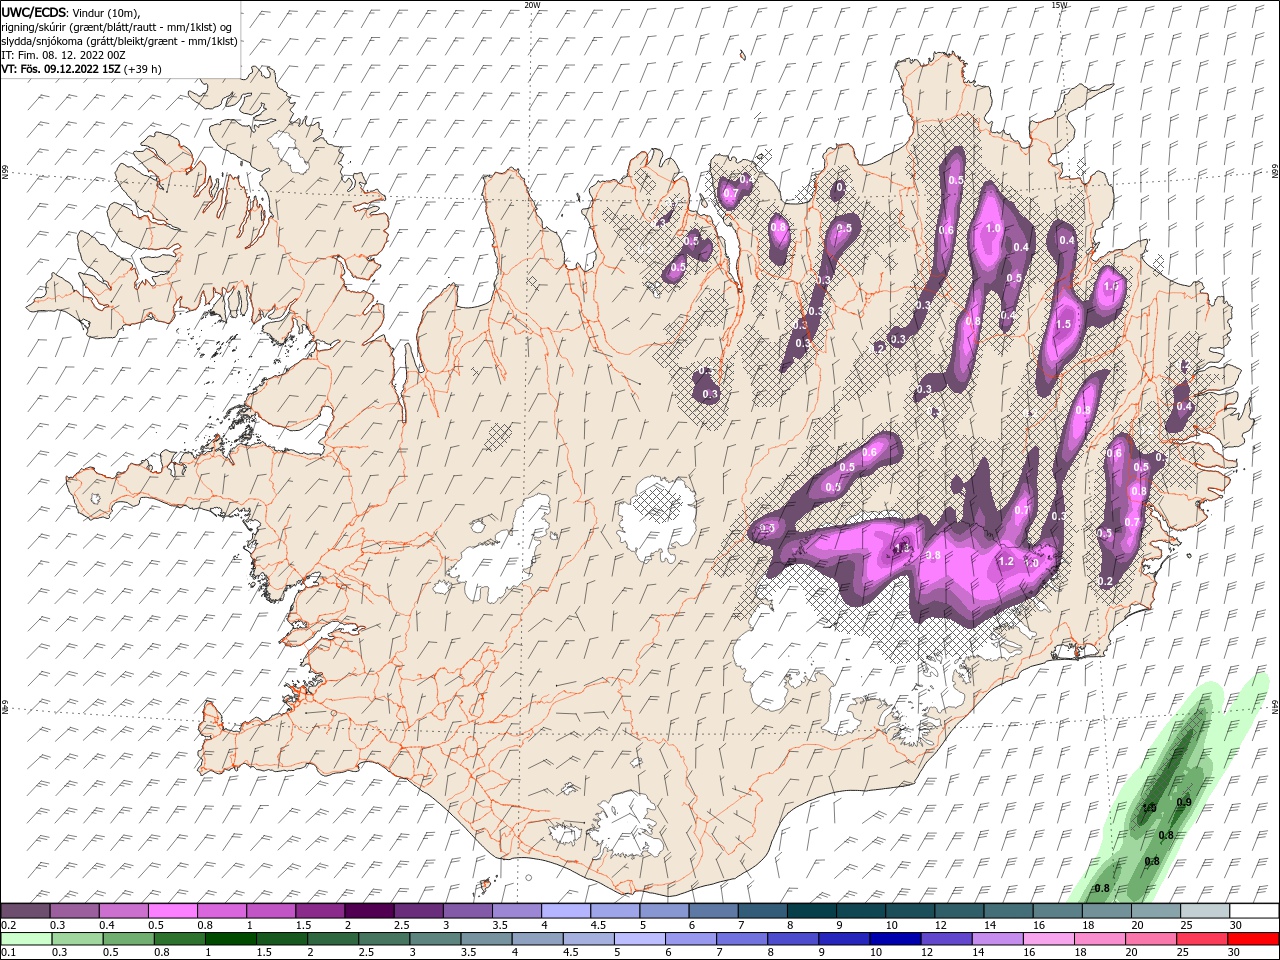Select the light grey 25 swatch in snow scale
This screenshot has height=960, width=1280.
click(1204, 911)
